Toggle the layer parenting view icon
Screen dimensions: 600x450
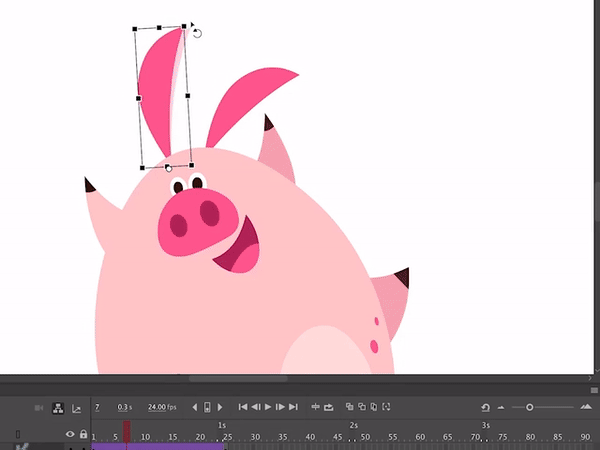(x=58, y=408)
